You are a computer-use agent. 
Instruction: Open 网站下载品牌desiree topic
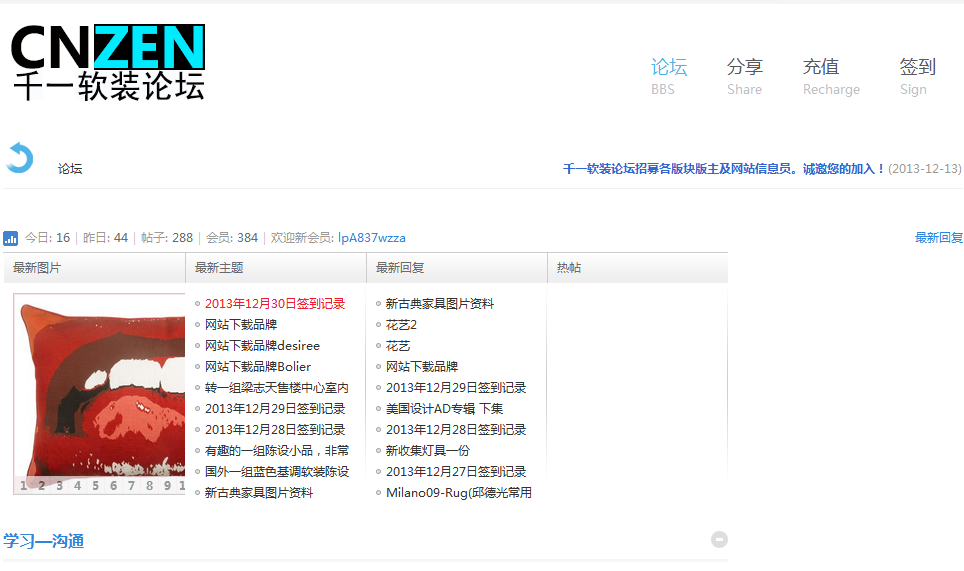pyautogui.click(x=263, y=345)
